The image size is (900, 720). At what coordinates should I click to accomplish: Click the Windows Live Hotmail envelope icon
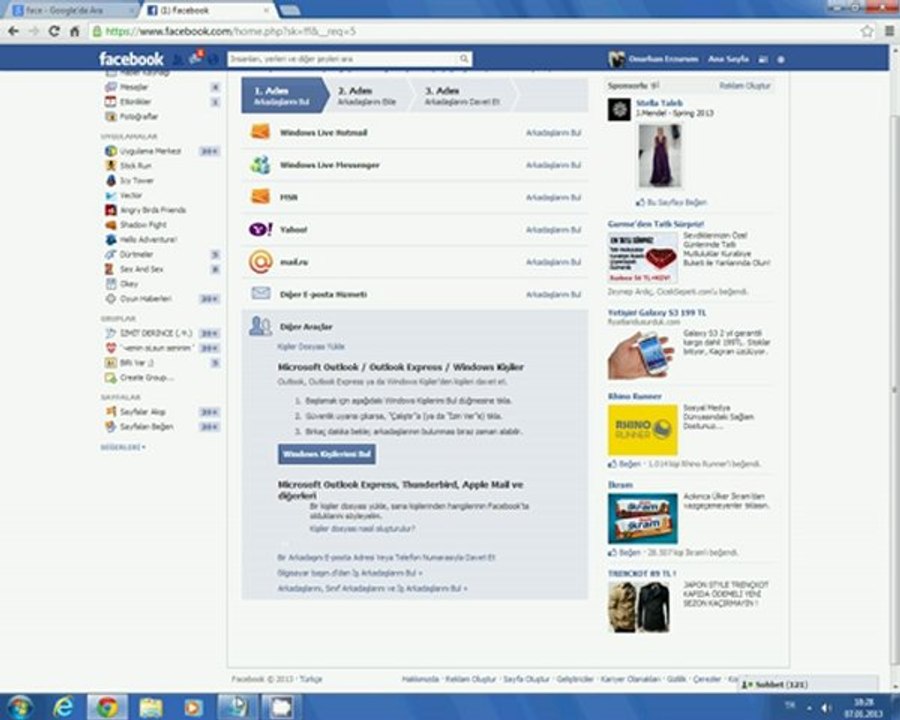point(260,131)
